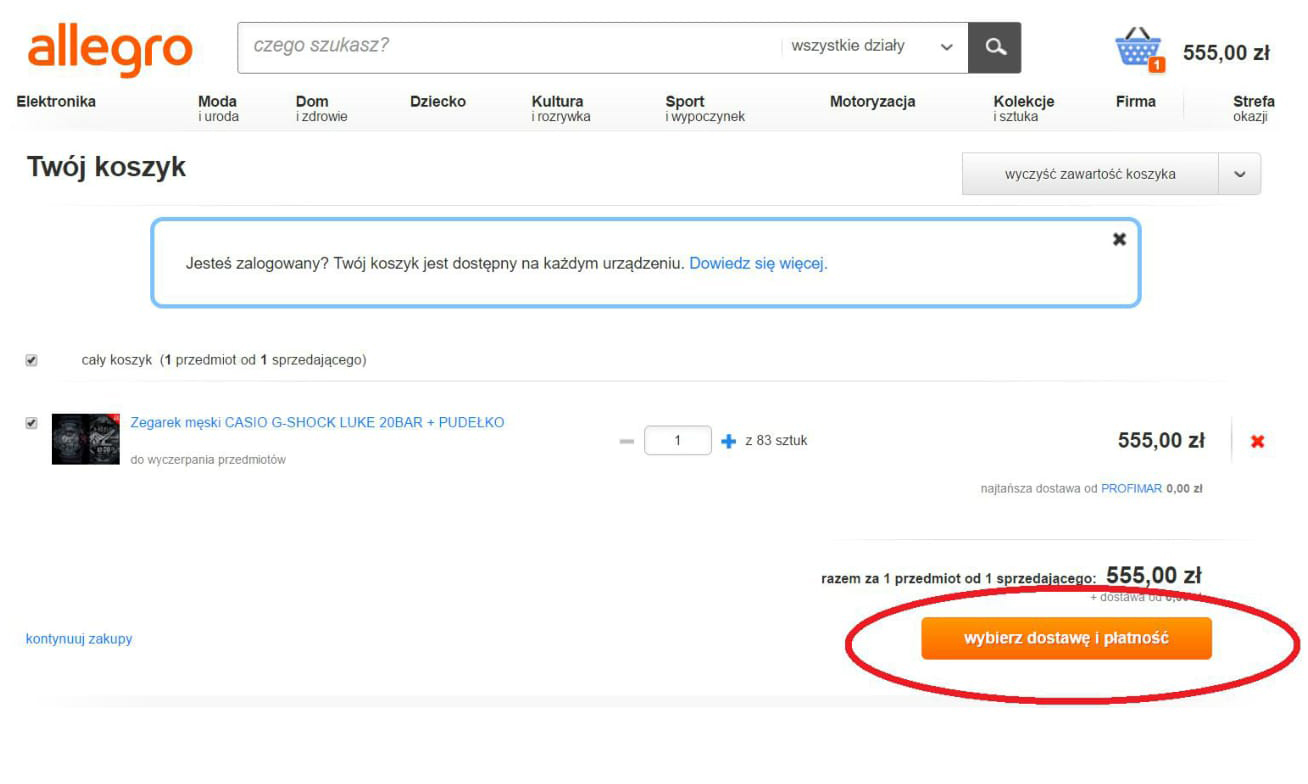Open the Firma category menu
1308x784 pixels.
pyautogui.click(x=1136, y=101)
